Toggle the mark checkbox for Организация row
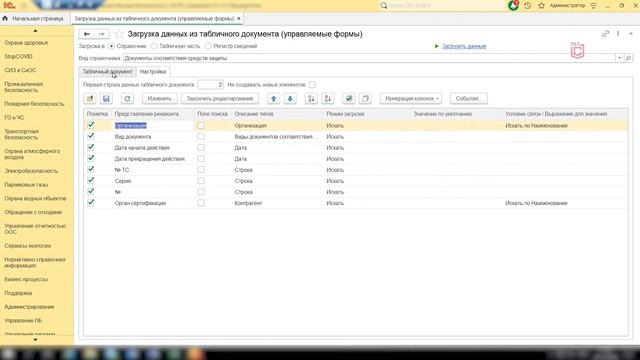The height and width of the screenshot is (360, 640). pos(91,125)
